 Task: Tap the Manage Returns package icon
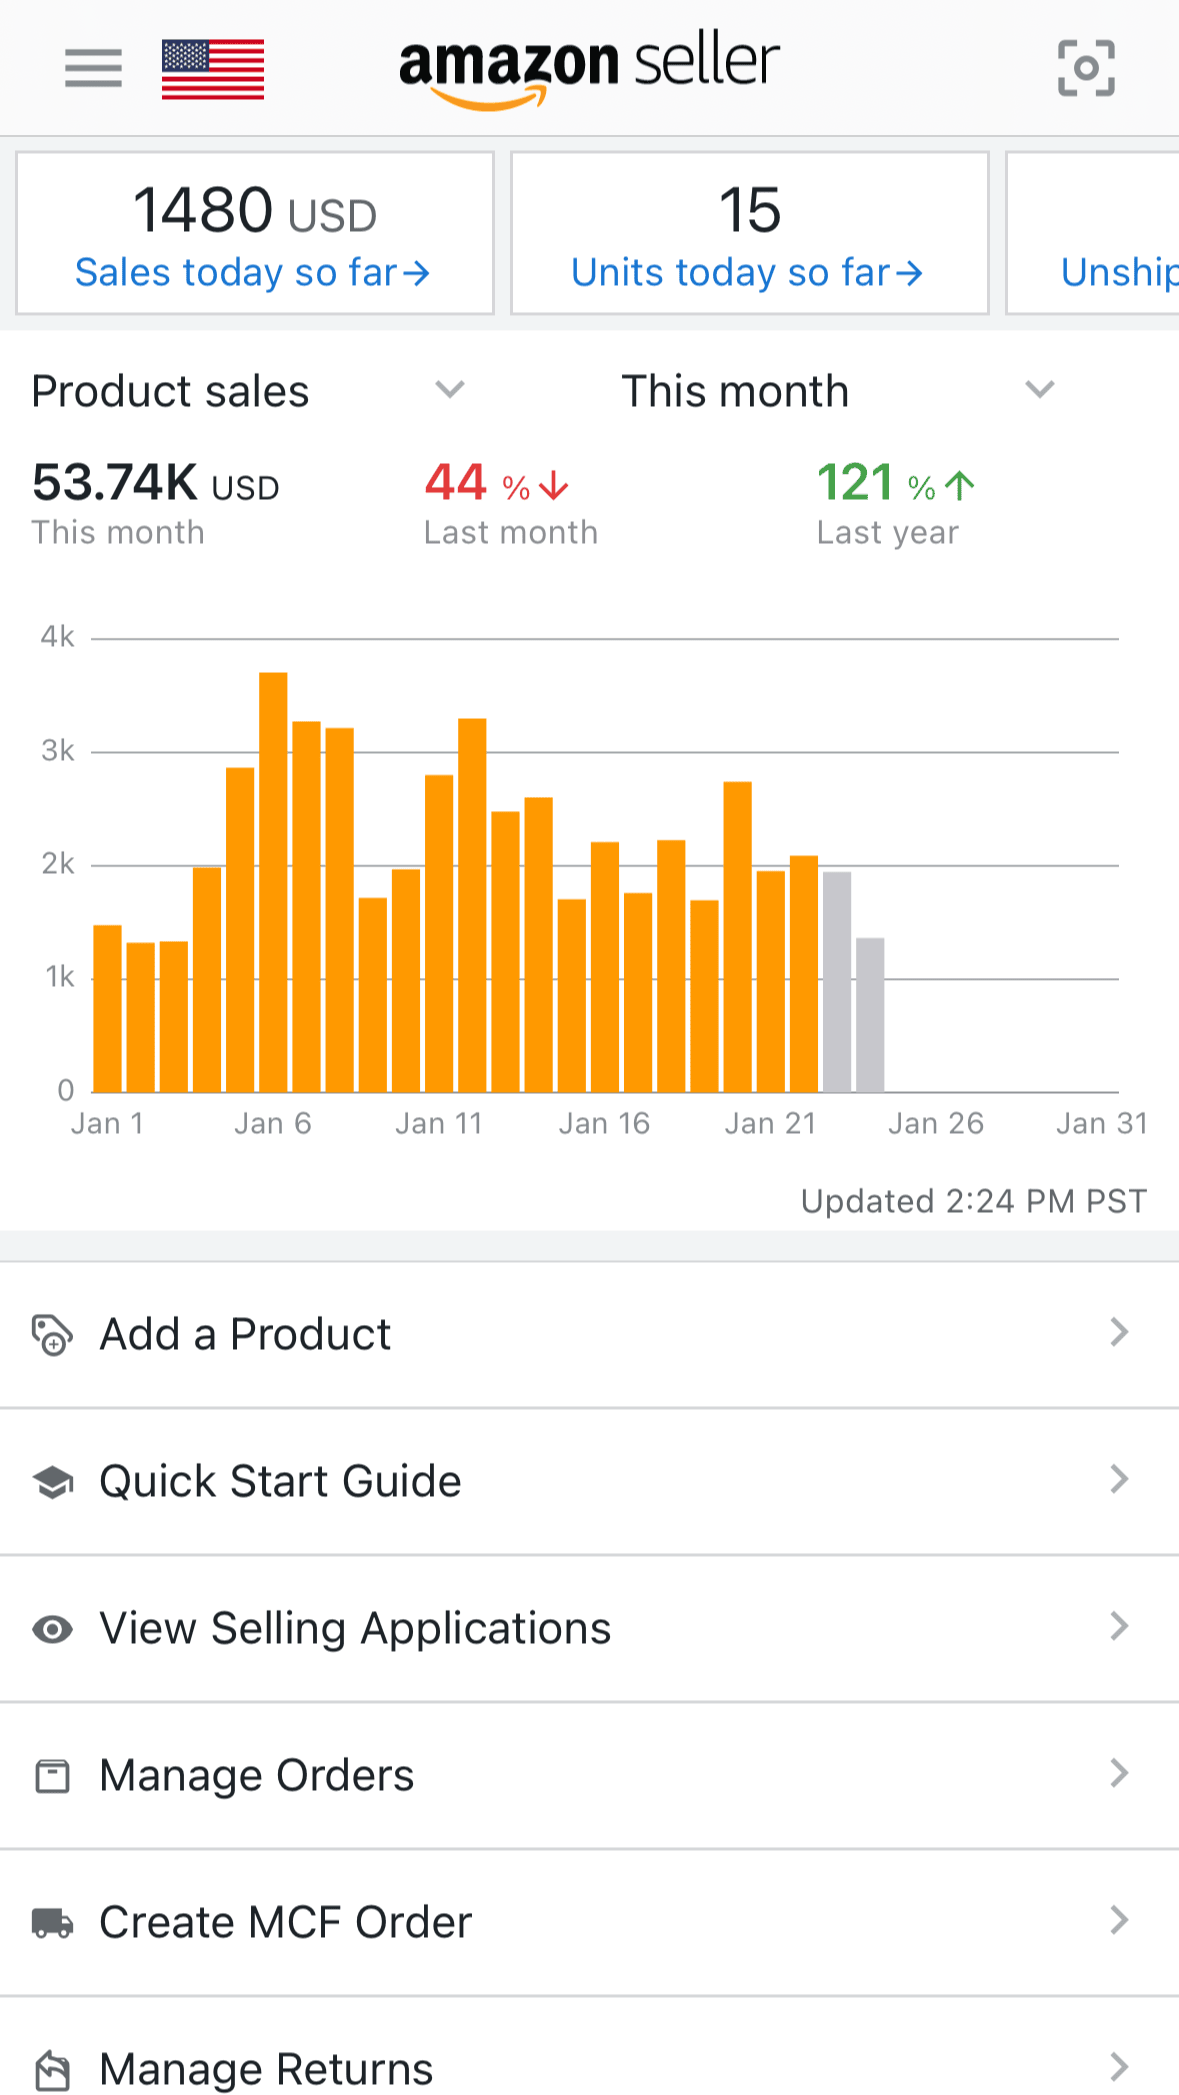[x=52, y=2069]
